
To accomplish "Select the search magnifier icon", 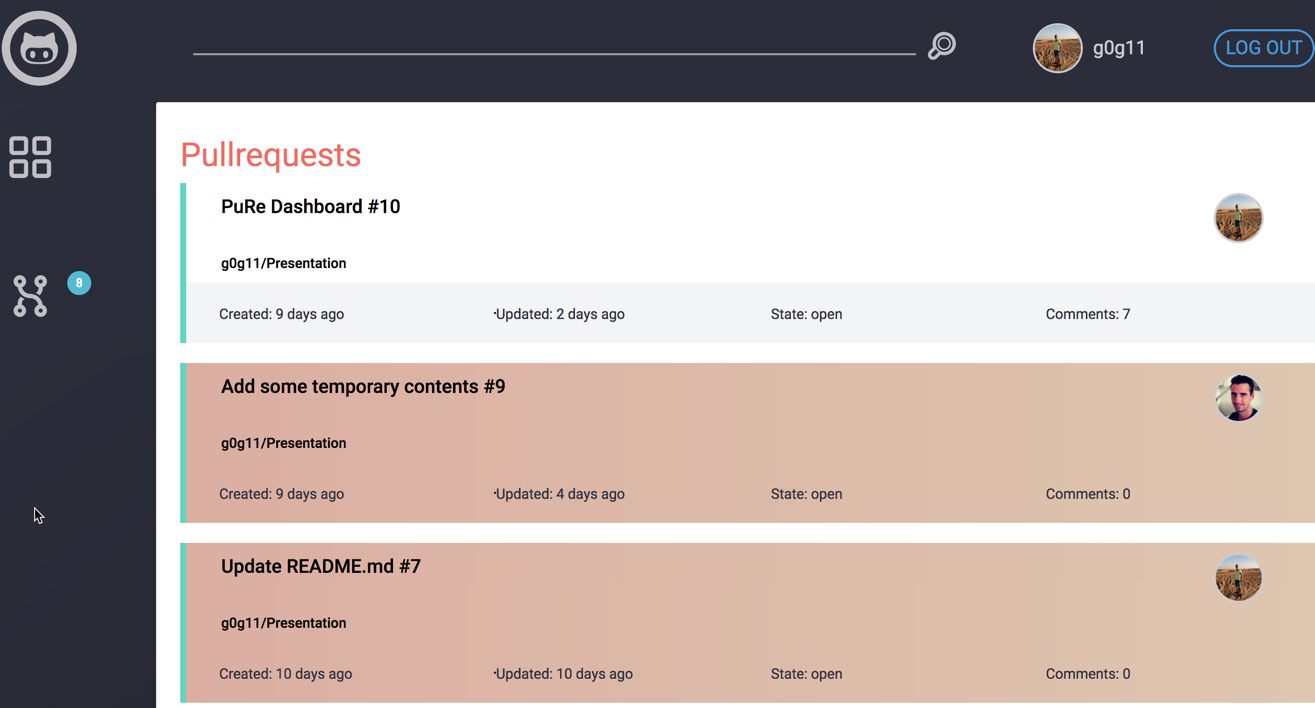I will tap(941, 46).
